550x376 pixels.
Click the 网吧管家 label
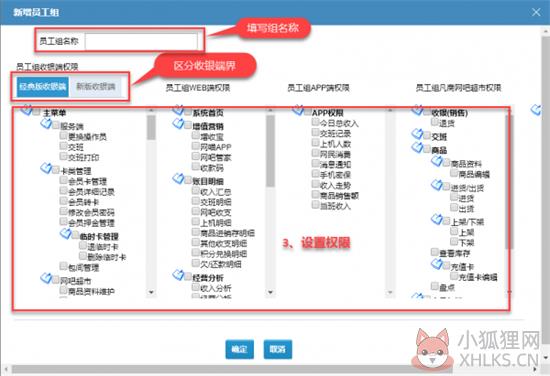coord(216,158)
